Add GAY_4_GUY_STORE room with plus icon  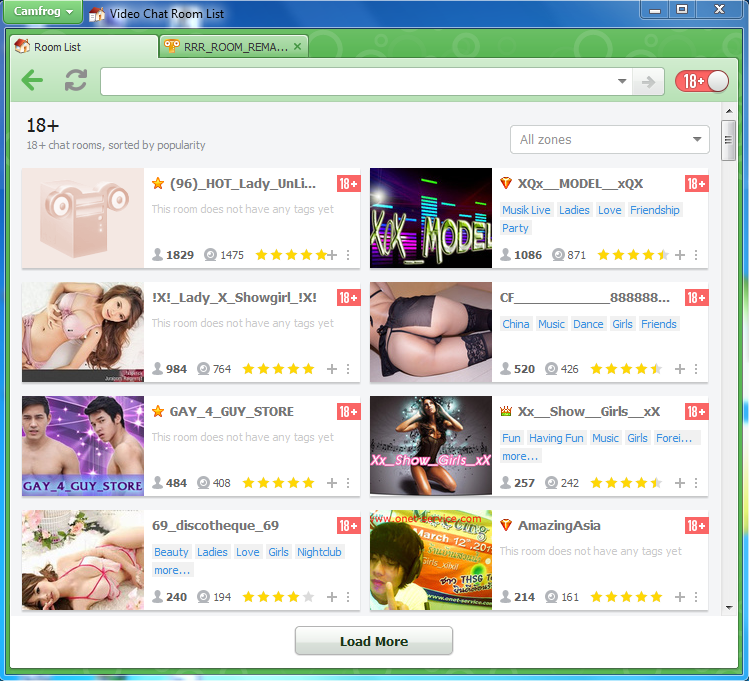332,483
